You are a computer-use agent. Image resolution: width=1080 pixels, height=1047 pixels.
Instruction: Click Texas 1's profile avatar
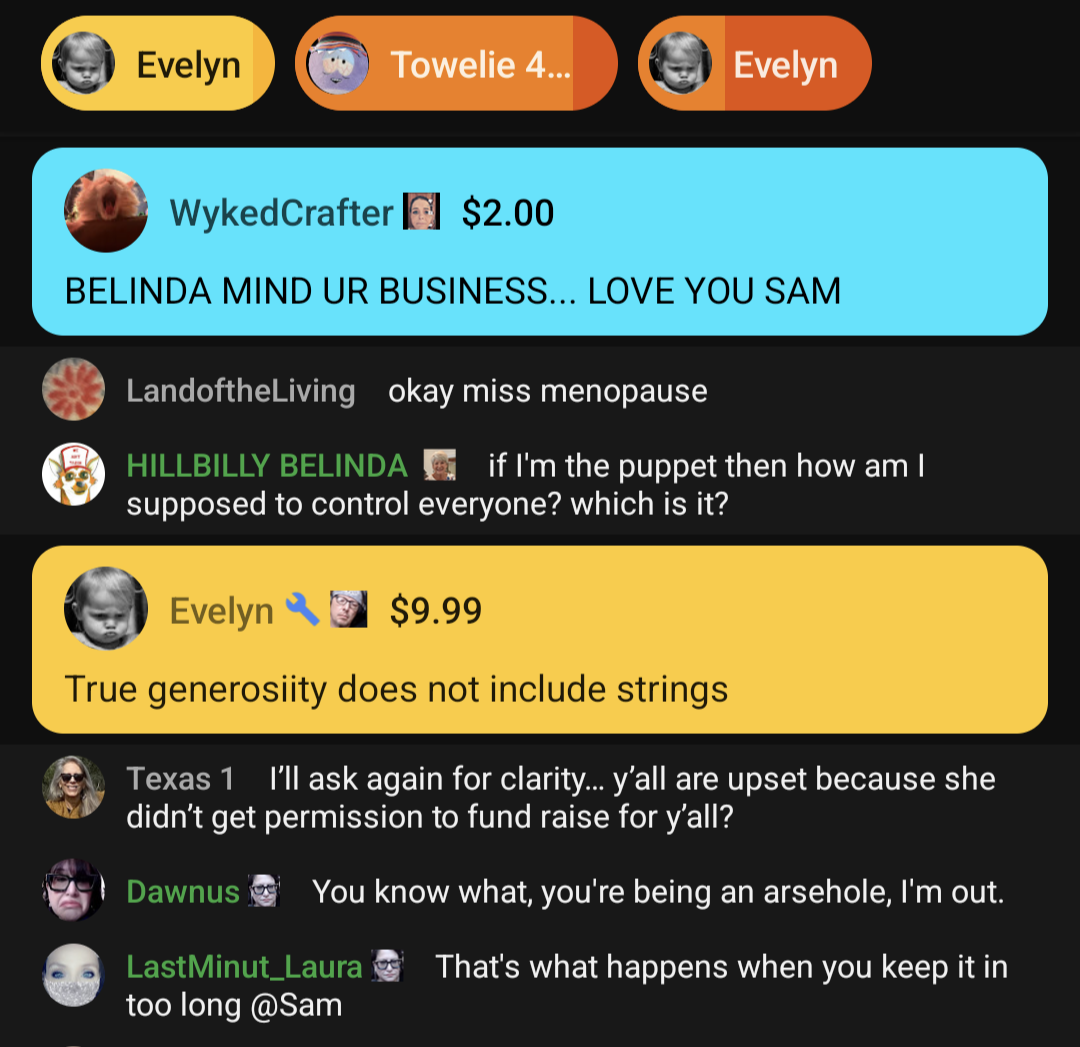click(74, 787)
